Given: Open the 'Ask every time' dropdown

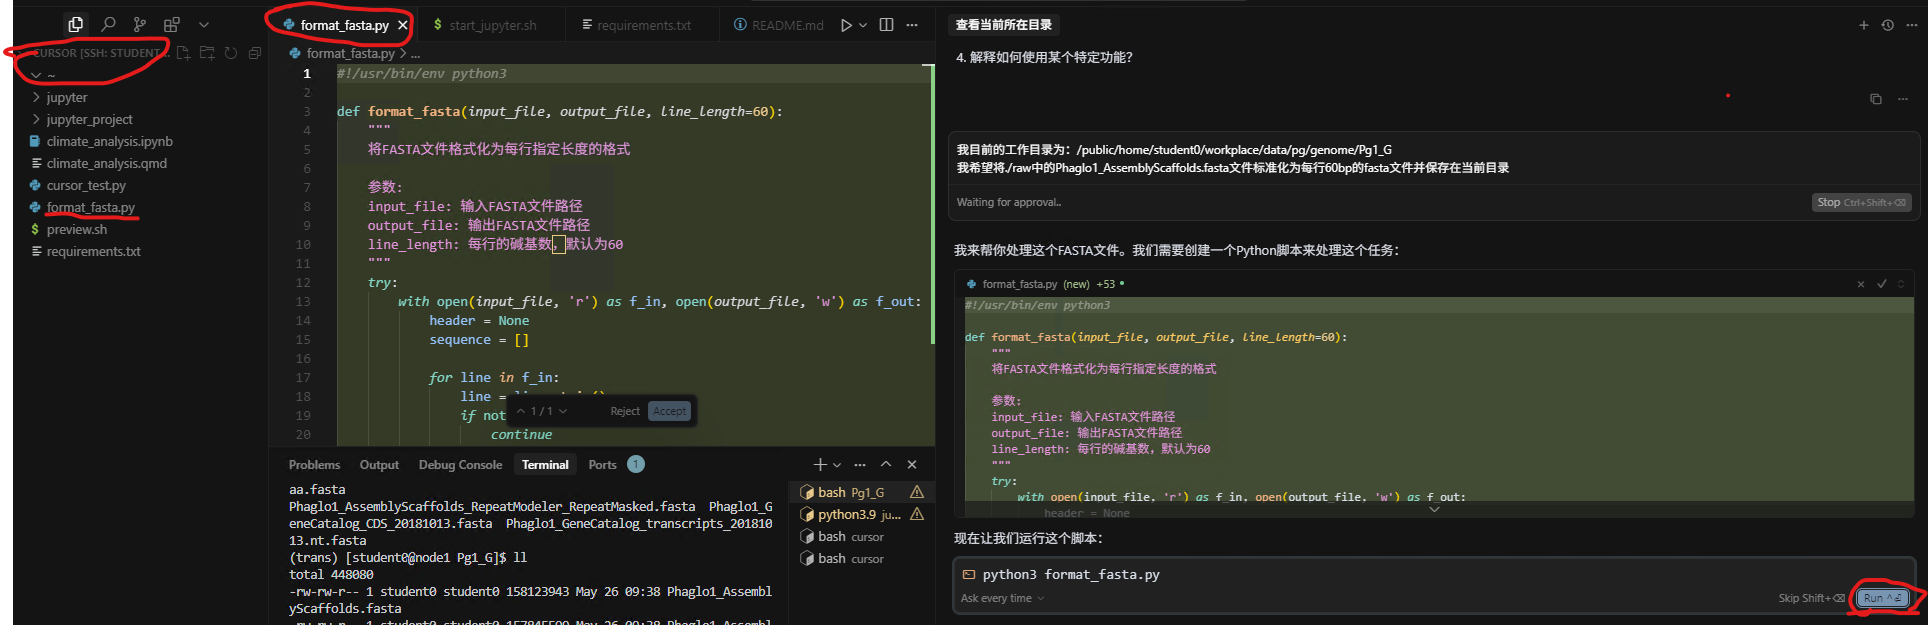Looking at the screenshot, I should click(x=1002, y=598).
